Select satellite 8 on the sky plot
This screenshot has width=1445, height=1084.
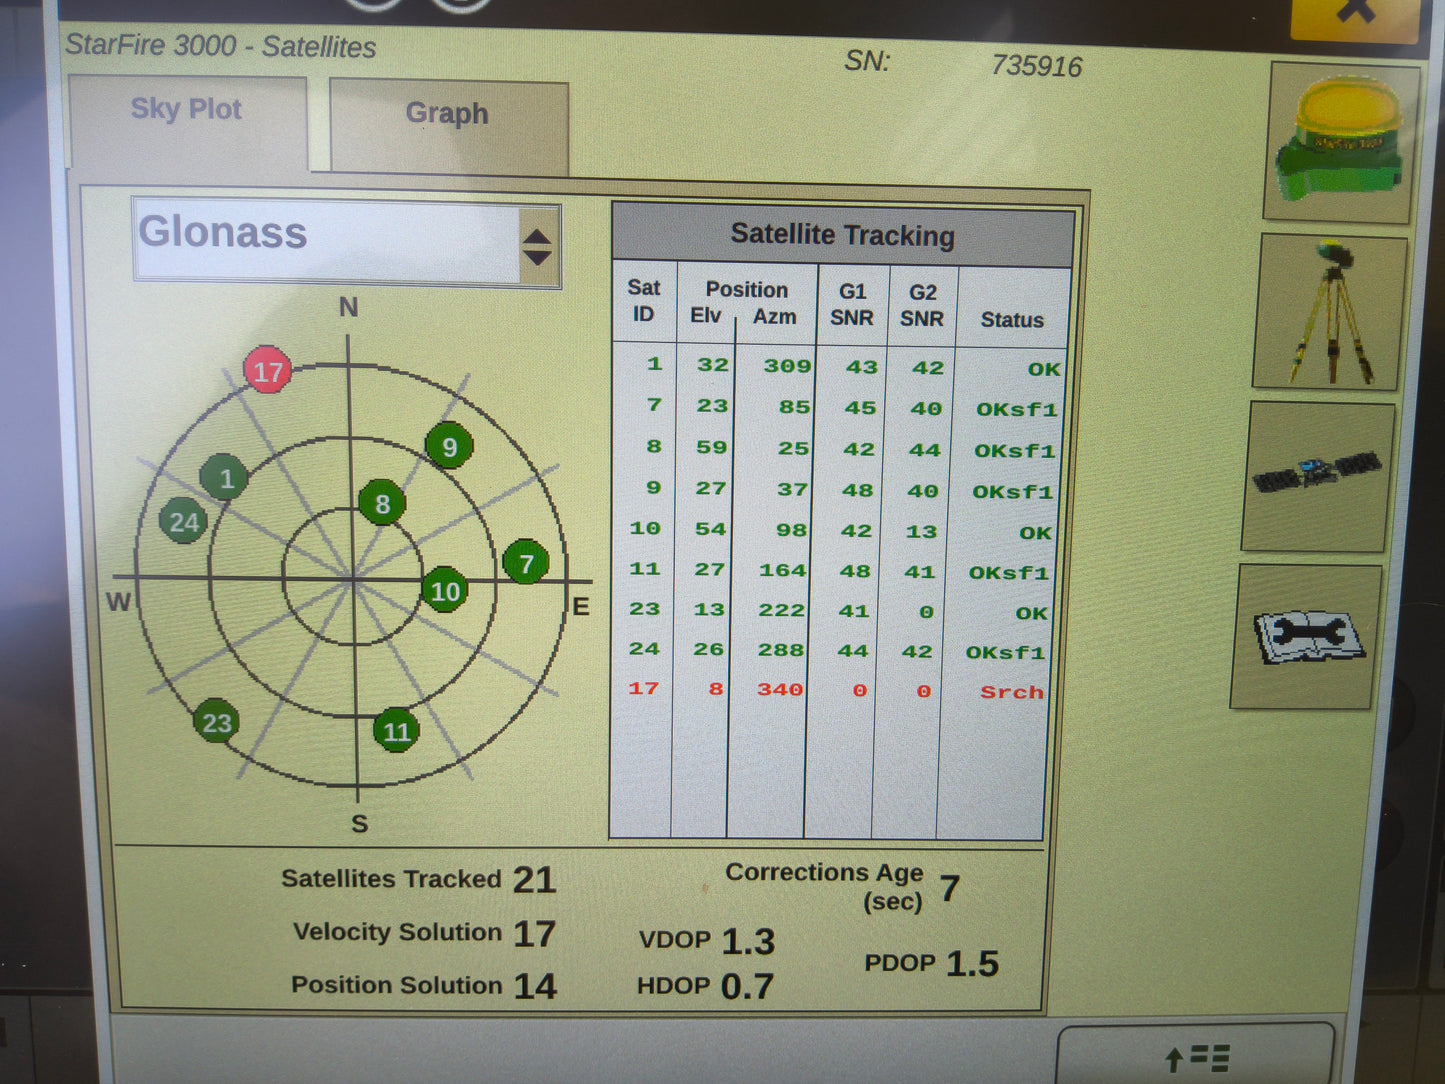point(382,503)
